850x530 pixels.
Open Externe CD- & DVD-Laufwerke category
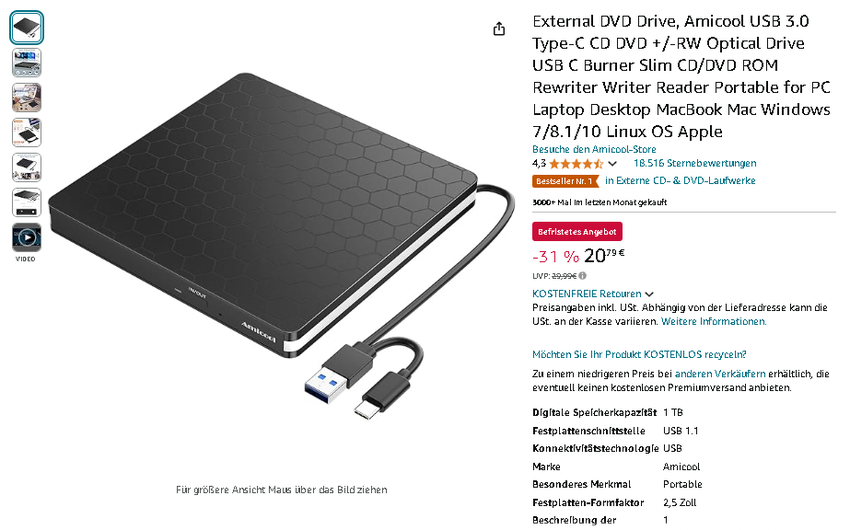(x=680, y=180)
